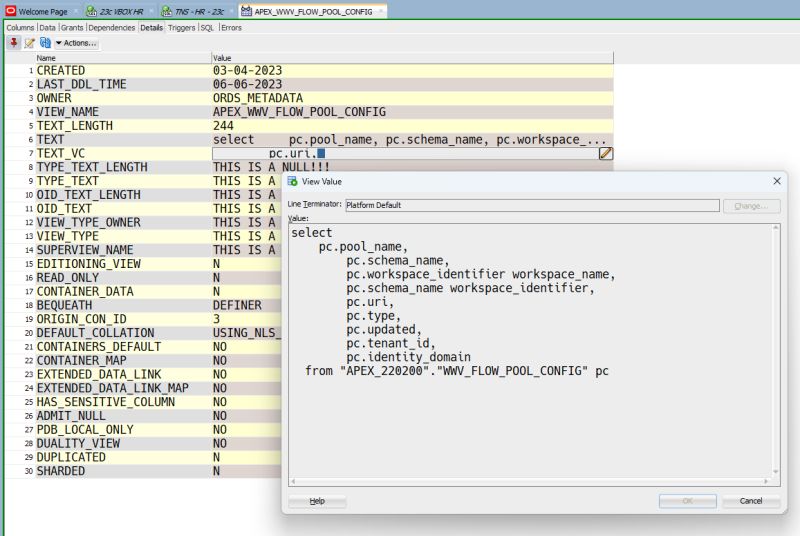Select the HAS_SENSITIVE_COLUMN row name

[106, 401]
